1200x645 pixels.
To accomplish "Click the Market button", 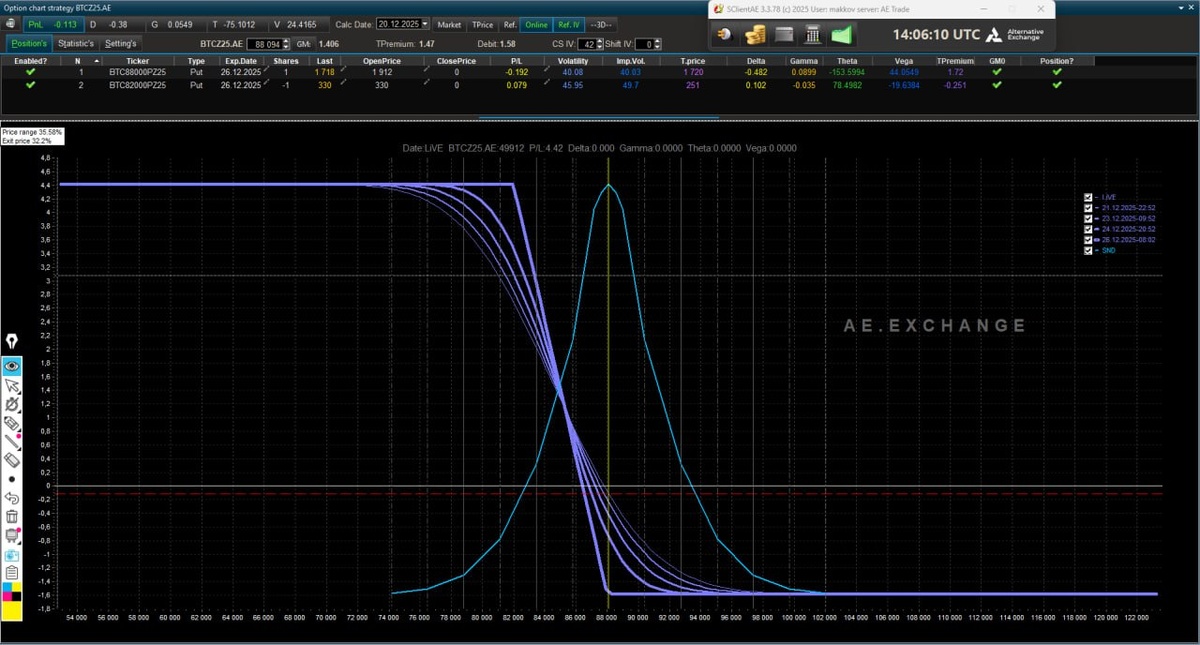I will pyautogui.click(x=449, y=23).
